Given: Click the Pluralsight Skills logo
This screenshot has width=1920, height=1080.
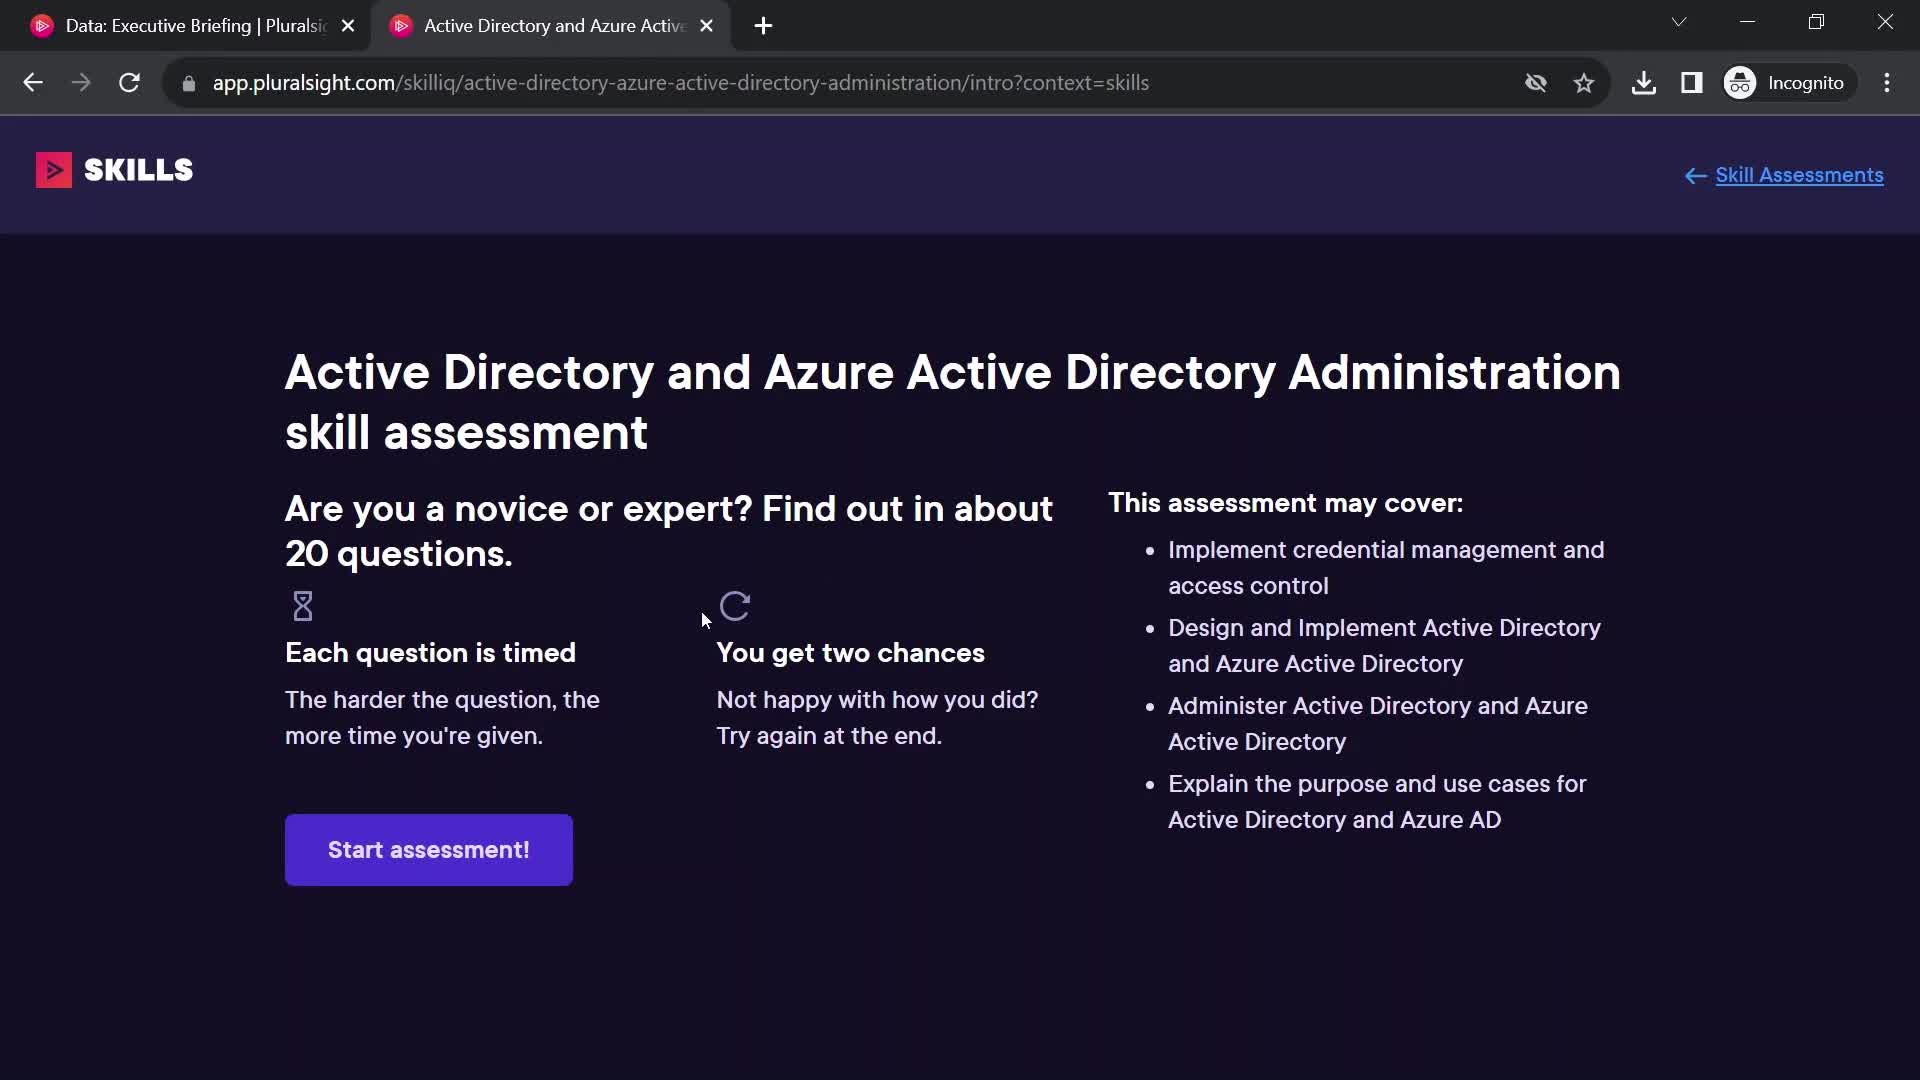Looking at the screenshot, I should click(114, 170).
